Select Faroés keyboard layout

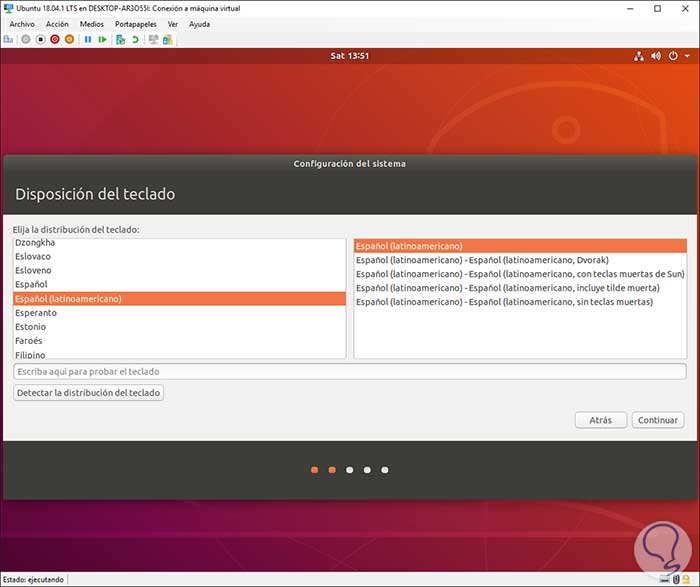[x=179, y=341]
